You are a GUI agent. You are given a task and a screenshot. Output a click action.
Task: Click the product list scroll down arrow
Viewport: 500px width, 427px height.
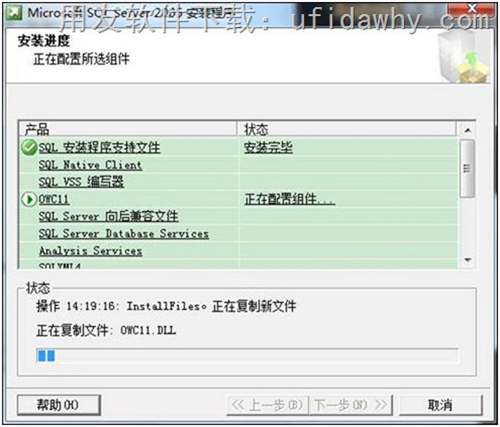[x=468, y=260]
